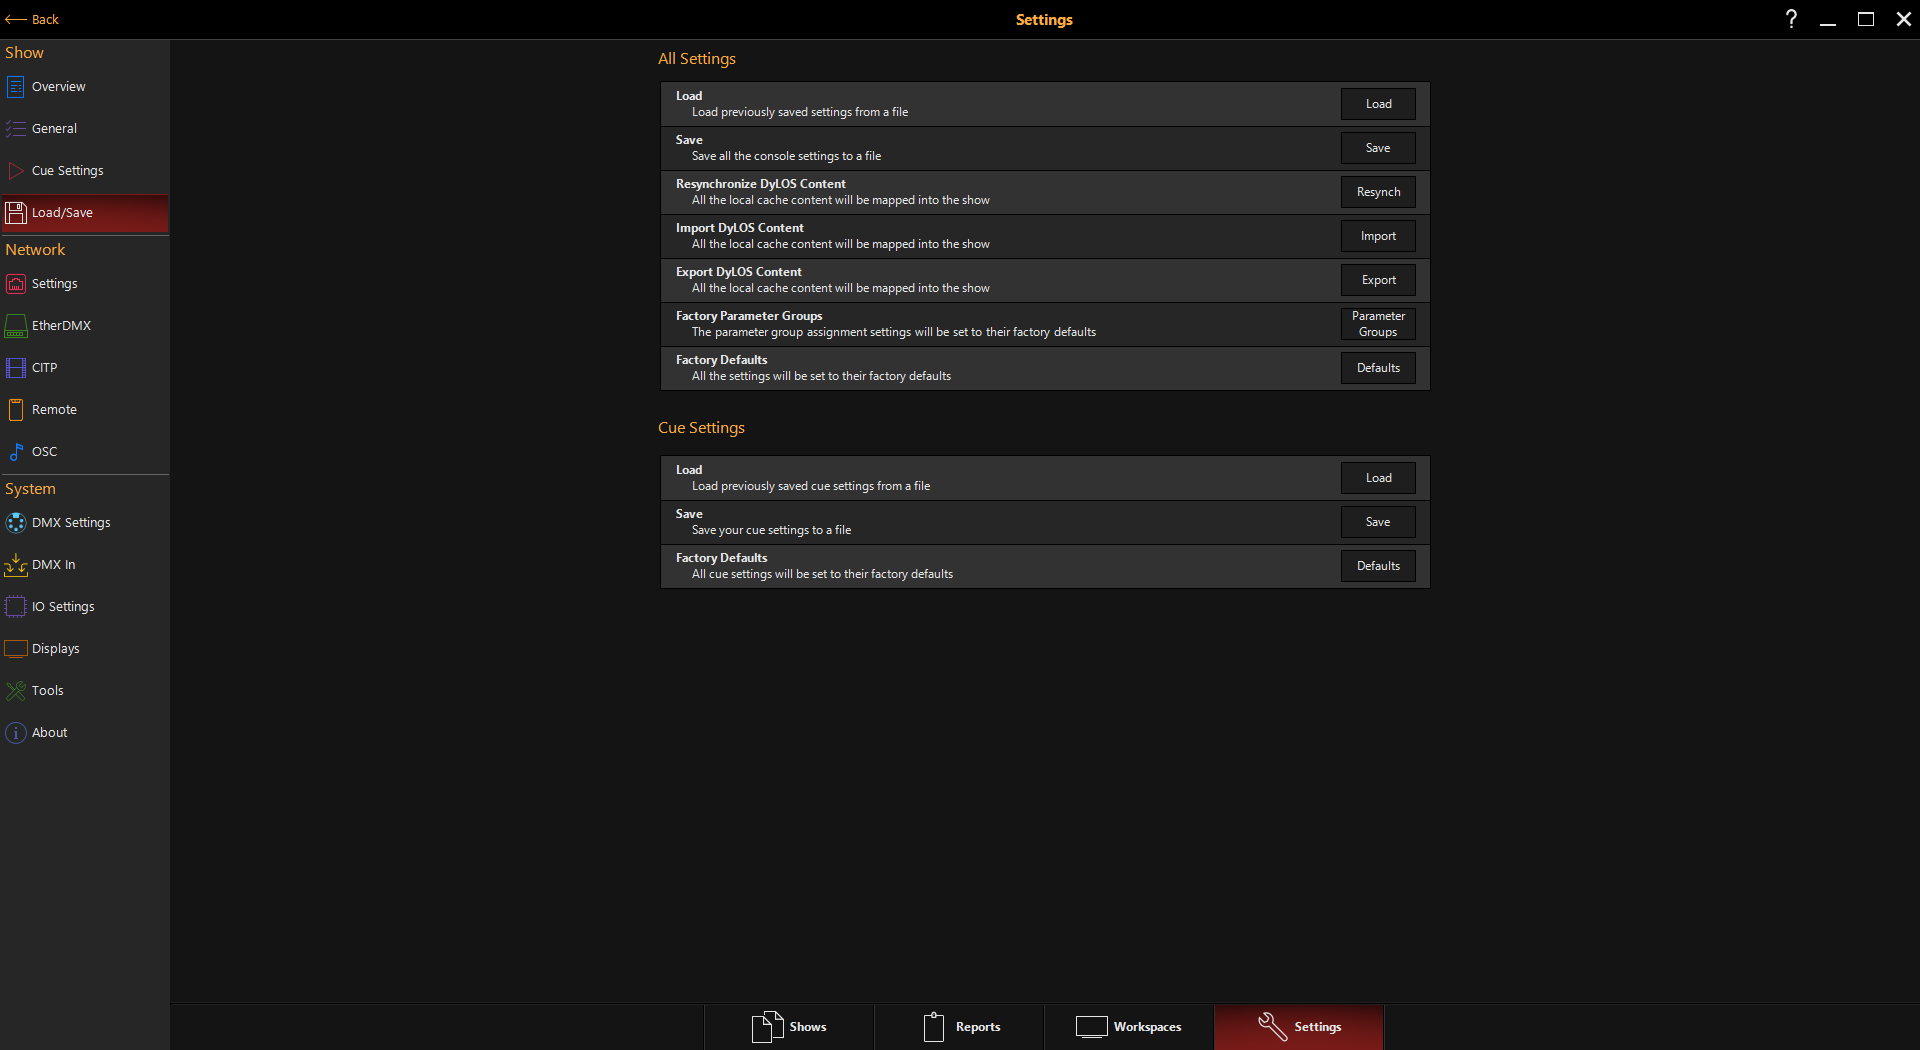Click the About info icon
The width and height of the screenshot is (1920, 1050).
[16, 733]
